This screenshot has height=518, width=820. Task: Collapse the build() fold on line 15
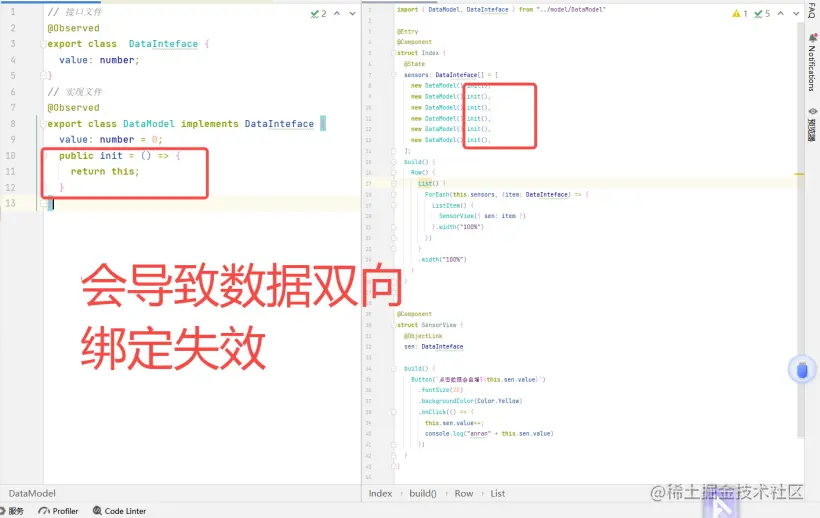pyautogui.click(x=393, y=162)
